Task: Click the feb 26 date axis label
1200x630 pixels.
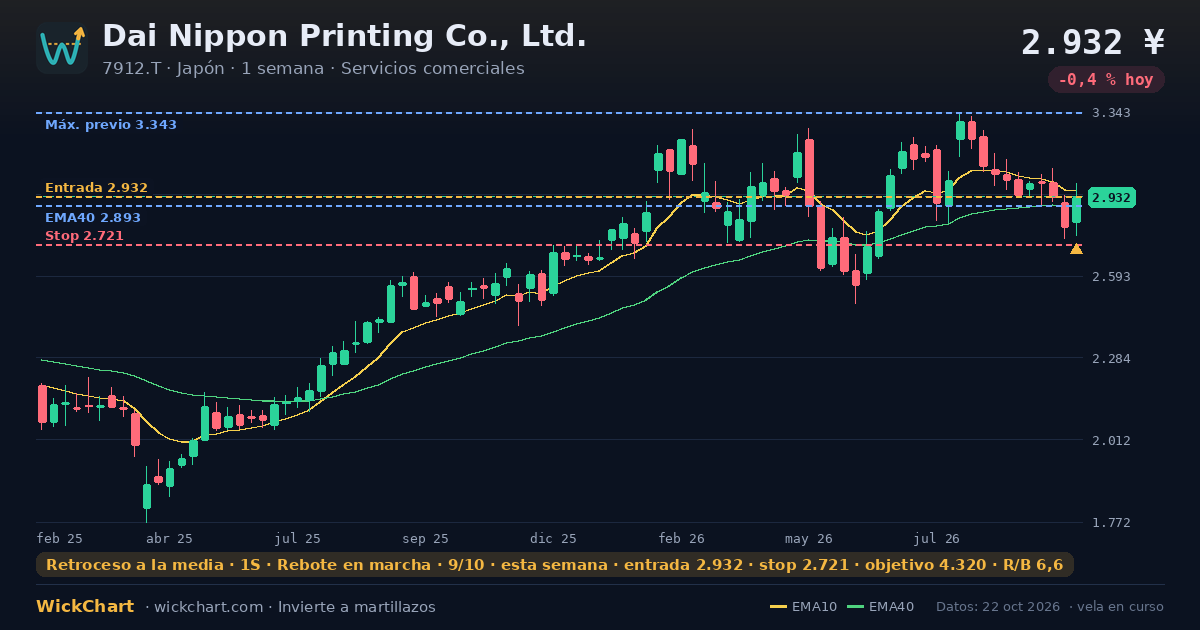Action: tap(681, 538)
